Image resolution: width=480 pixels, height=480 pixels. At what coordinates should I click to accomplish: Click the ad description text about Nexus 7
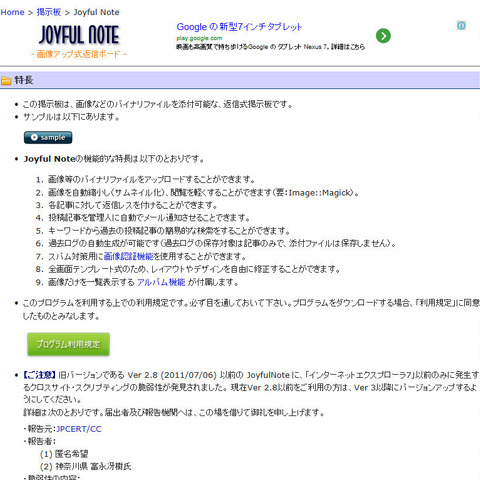[271, 47]
